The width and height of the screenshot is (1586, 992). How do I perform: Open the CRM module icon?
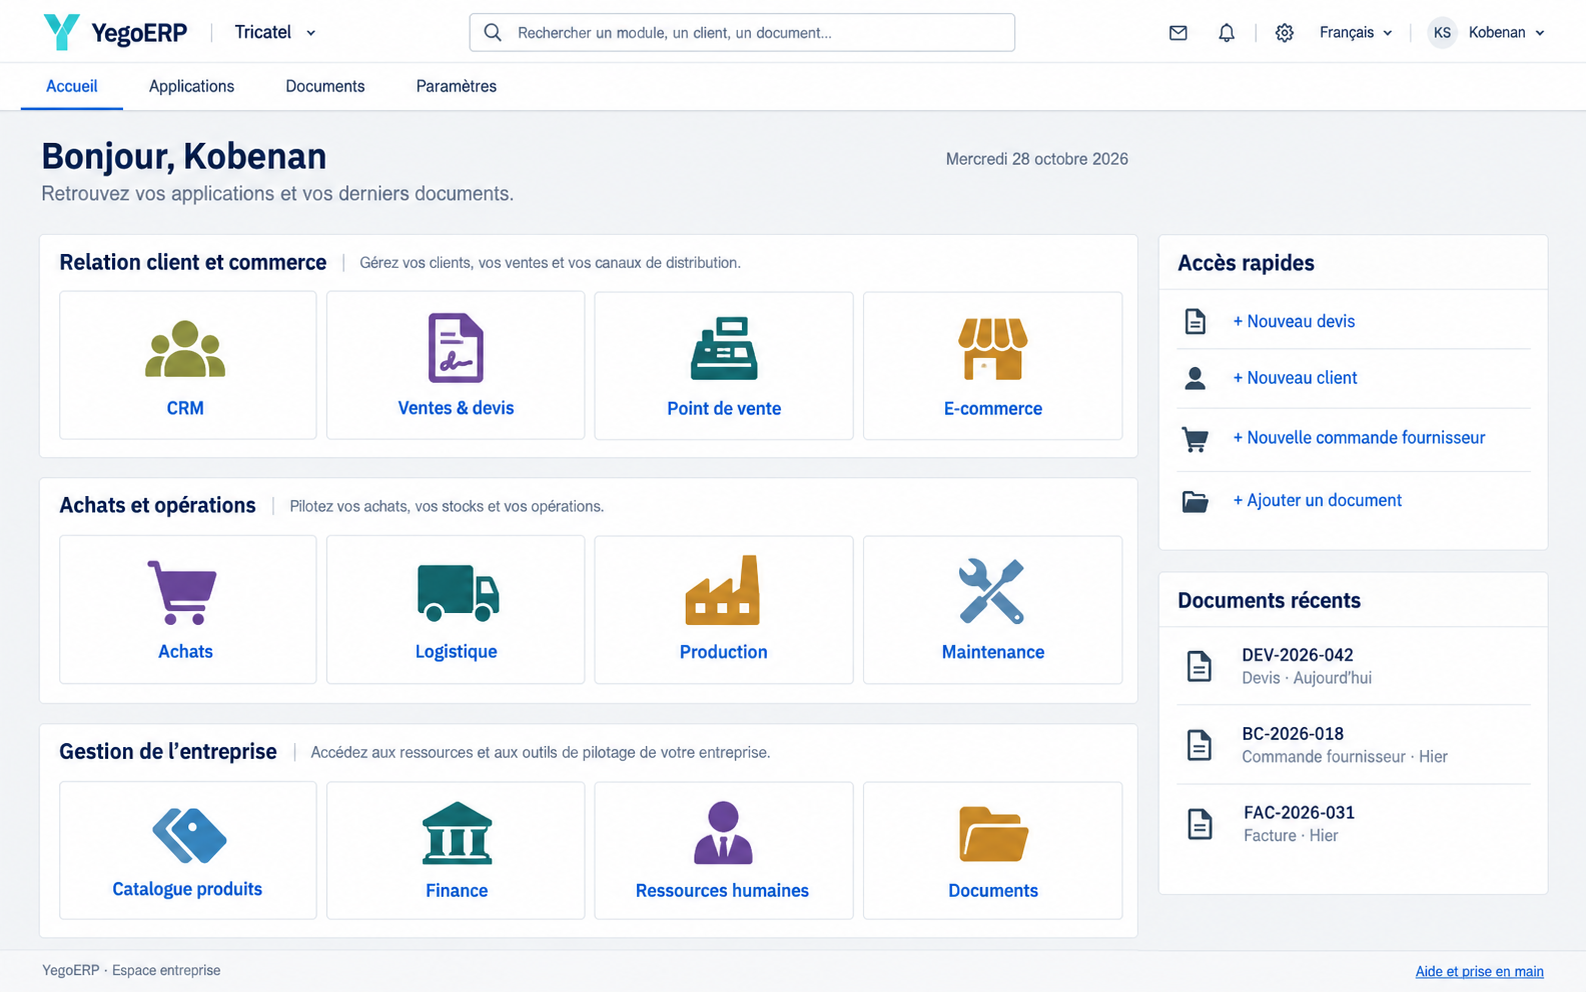tap(185, 349)
